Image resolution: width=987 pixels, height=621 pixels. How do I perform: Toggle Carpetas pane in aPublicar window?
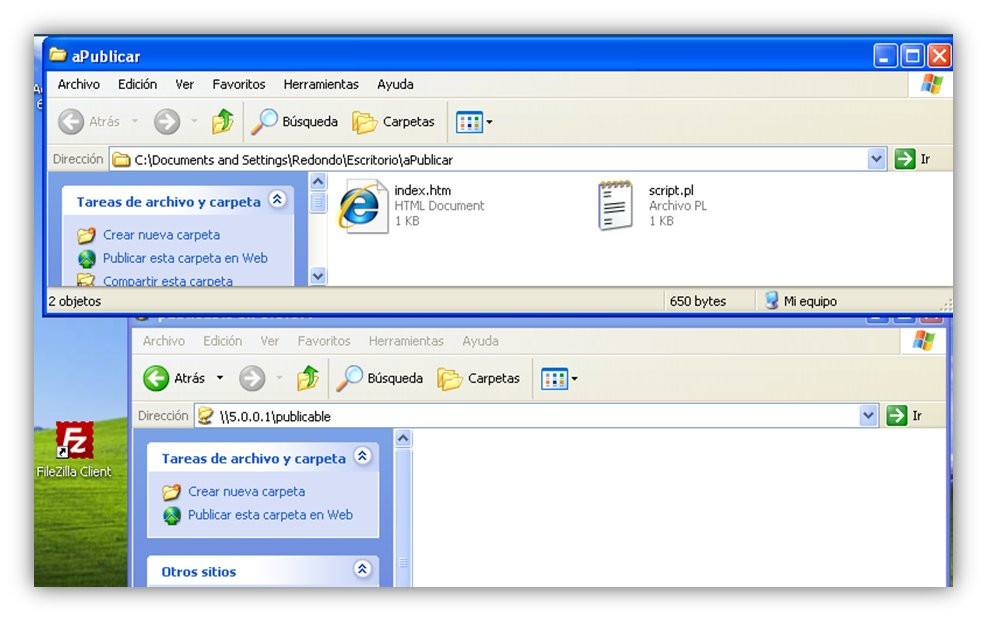click(x=393, y=121)
